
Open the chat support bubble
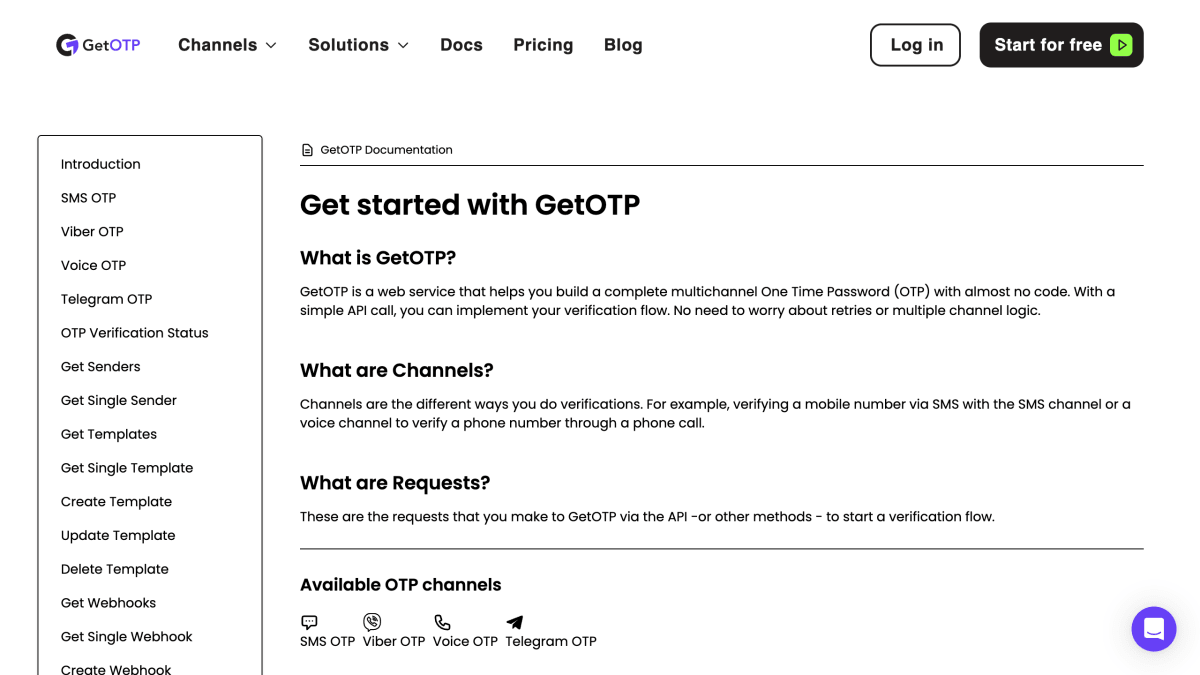pos(1154,629)
